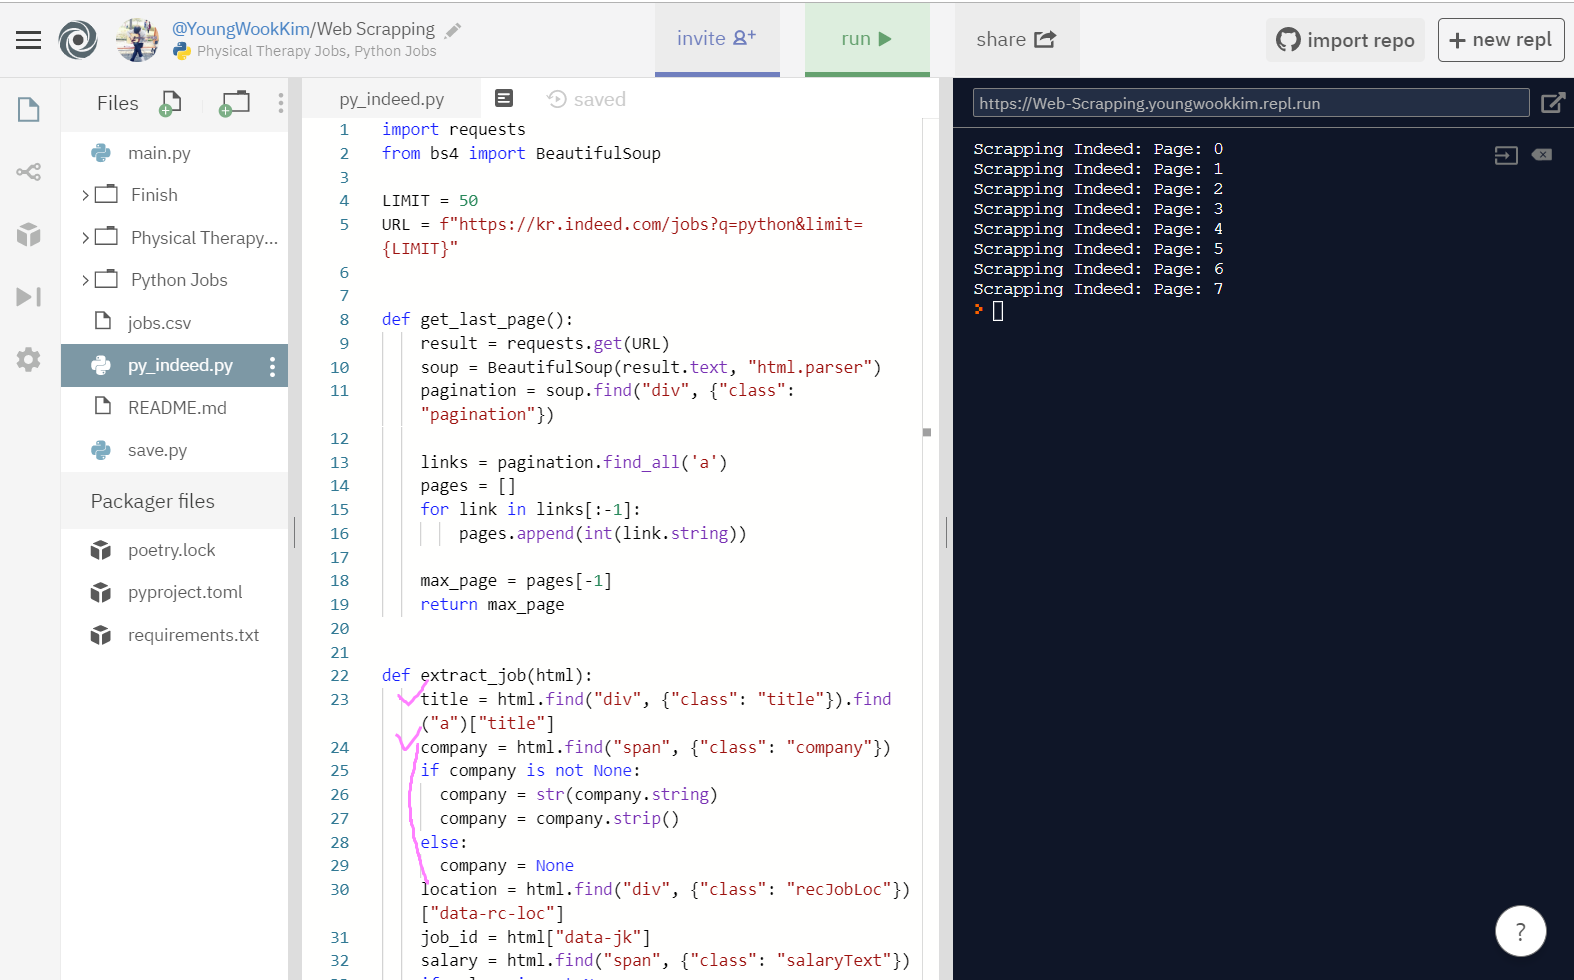
Task: Edit repl name with pencil icon
Action: click(x=453, y=30)
